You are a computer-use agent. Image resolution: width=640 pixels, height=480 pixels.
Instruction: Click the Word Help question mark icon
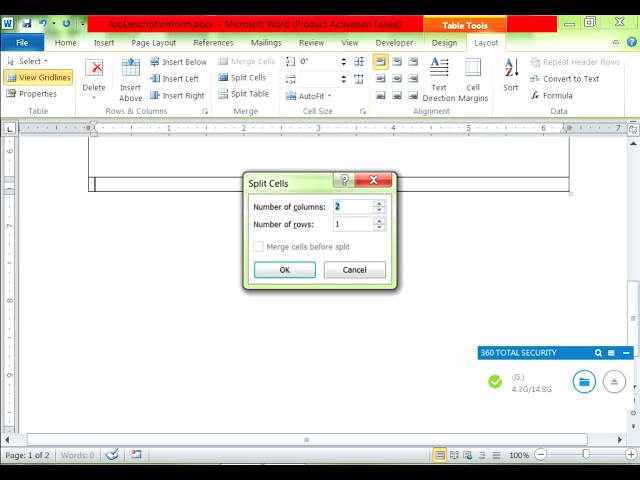(632, 42)
